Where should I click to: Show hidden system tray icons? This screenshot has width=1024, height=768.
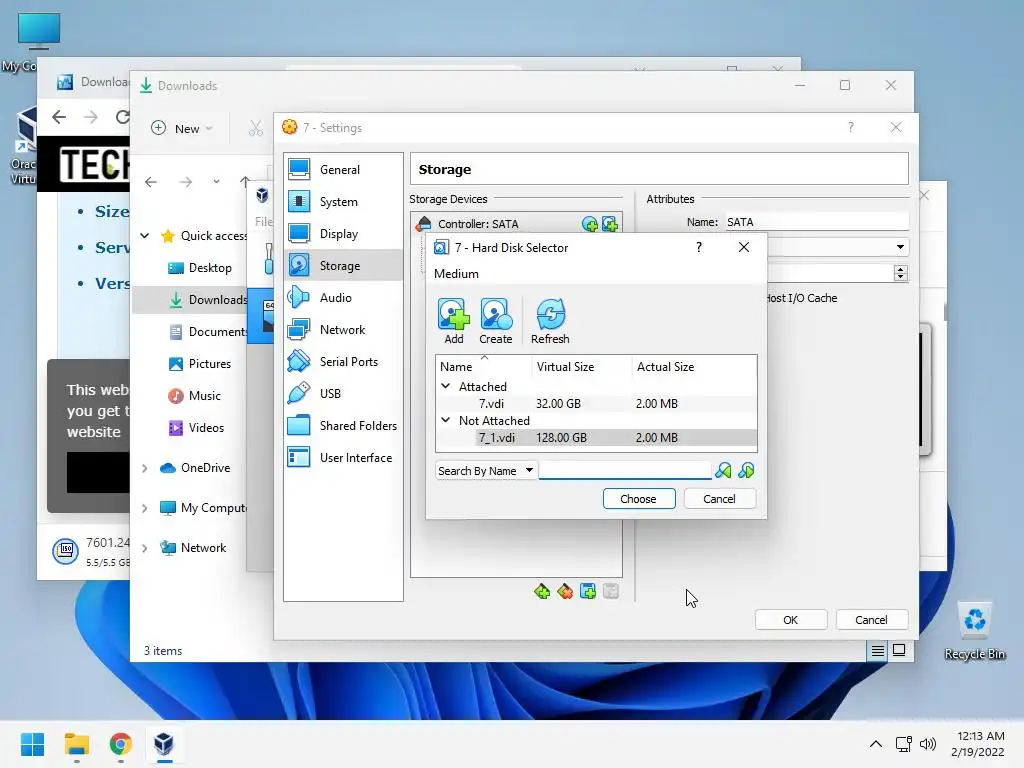[x=876, y=744]
